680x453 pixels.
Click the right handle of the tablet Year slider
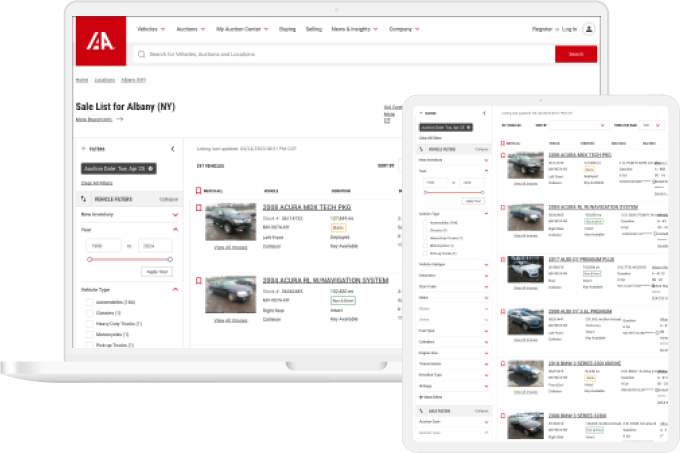click(482, 192)
